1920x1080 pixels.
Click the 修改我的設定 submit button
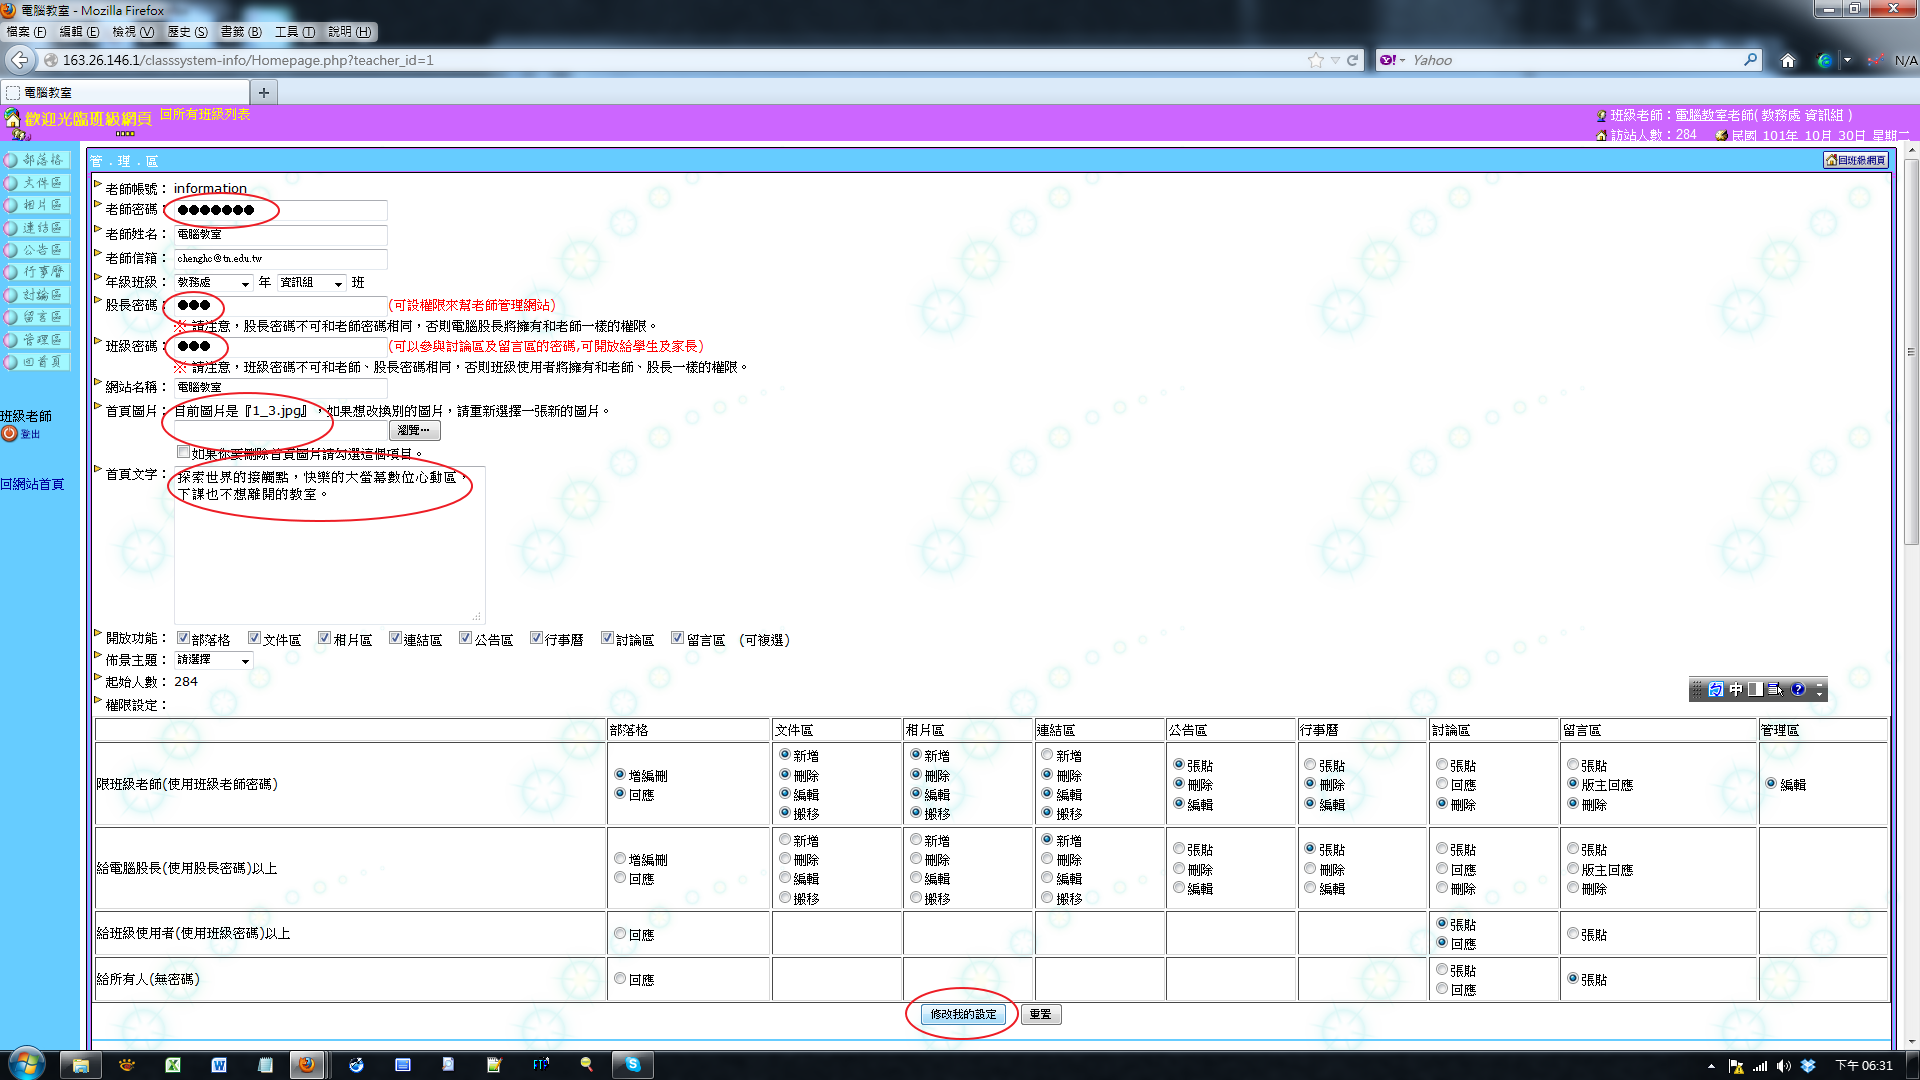[963, 1014]
